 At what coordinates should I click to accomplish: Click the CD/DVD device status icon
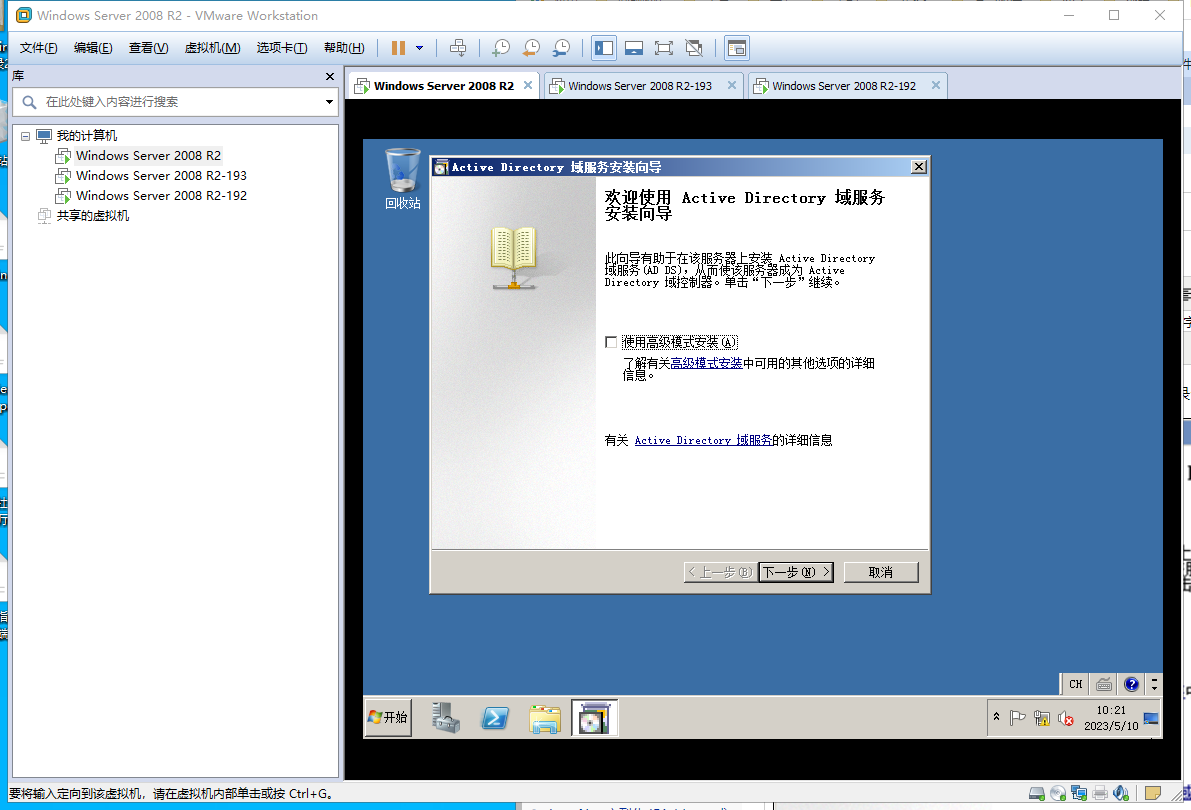(1058, 793)
